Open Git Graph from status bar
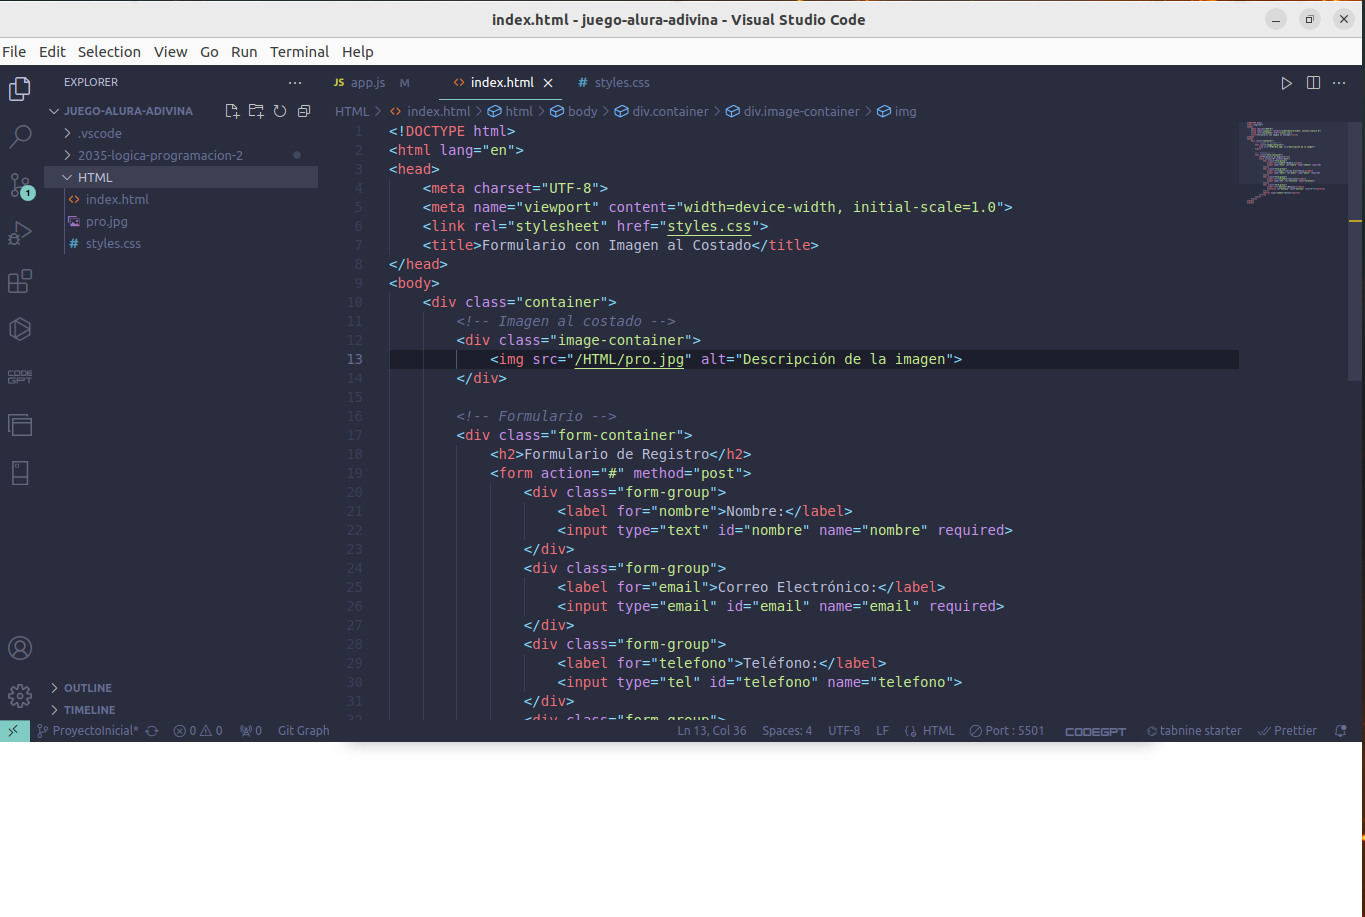The image size is (1365, 917). [x=303, y=731]
